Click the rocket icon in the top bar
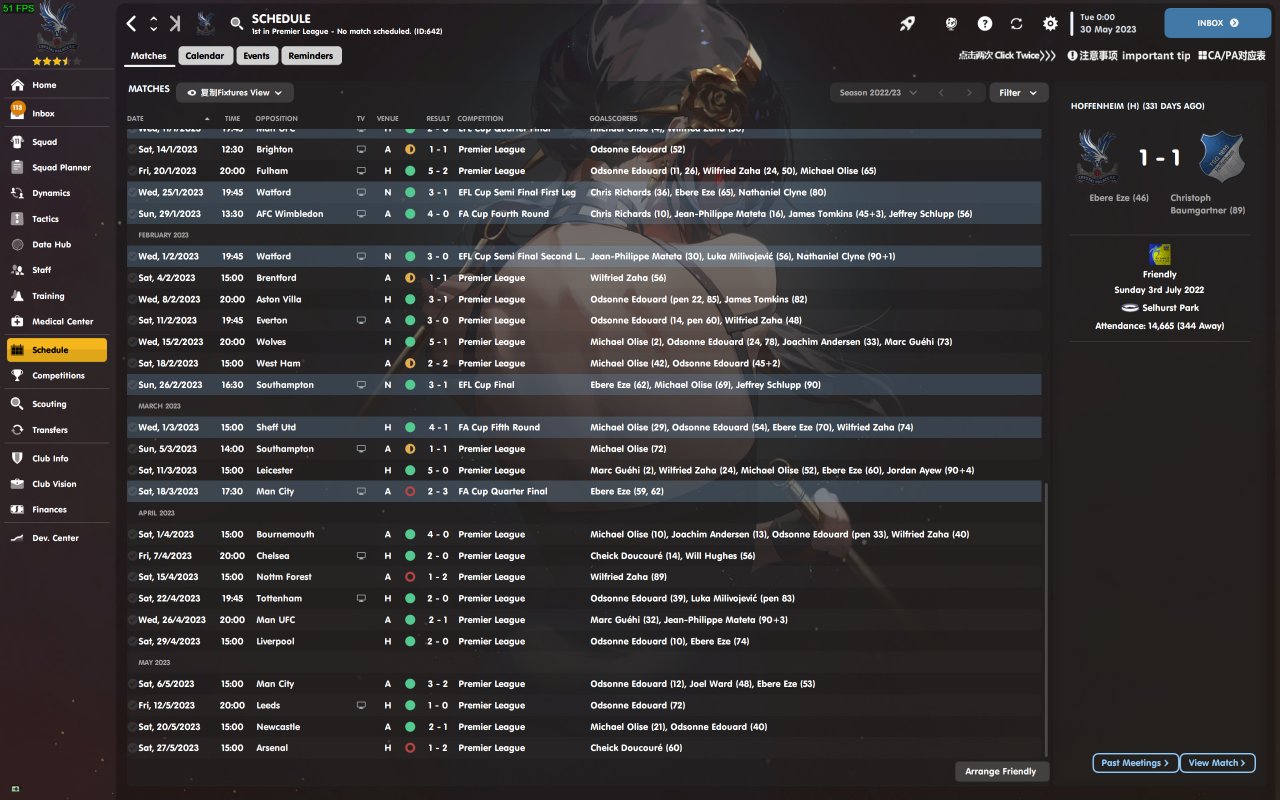The image size is (1280, 800). 907,23
